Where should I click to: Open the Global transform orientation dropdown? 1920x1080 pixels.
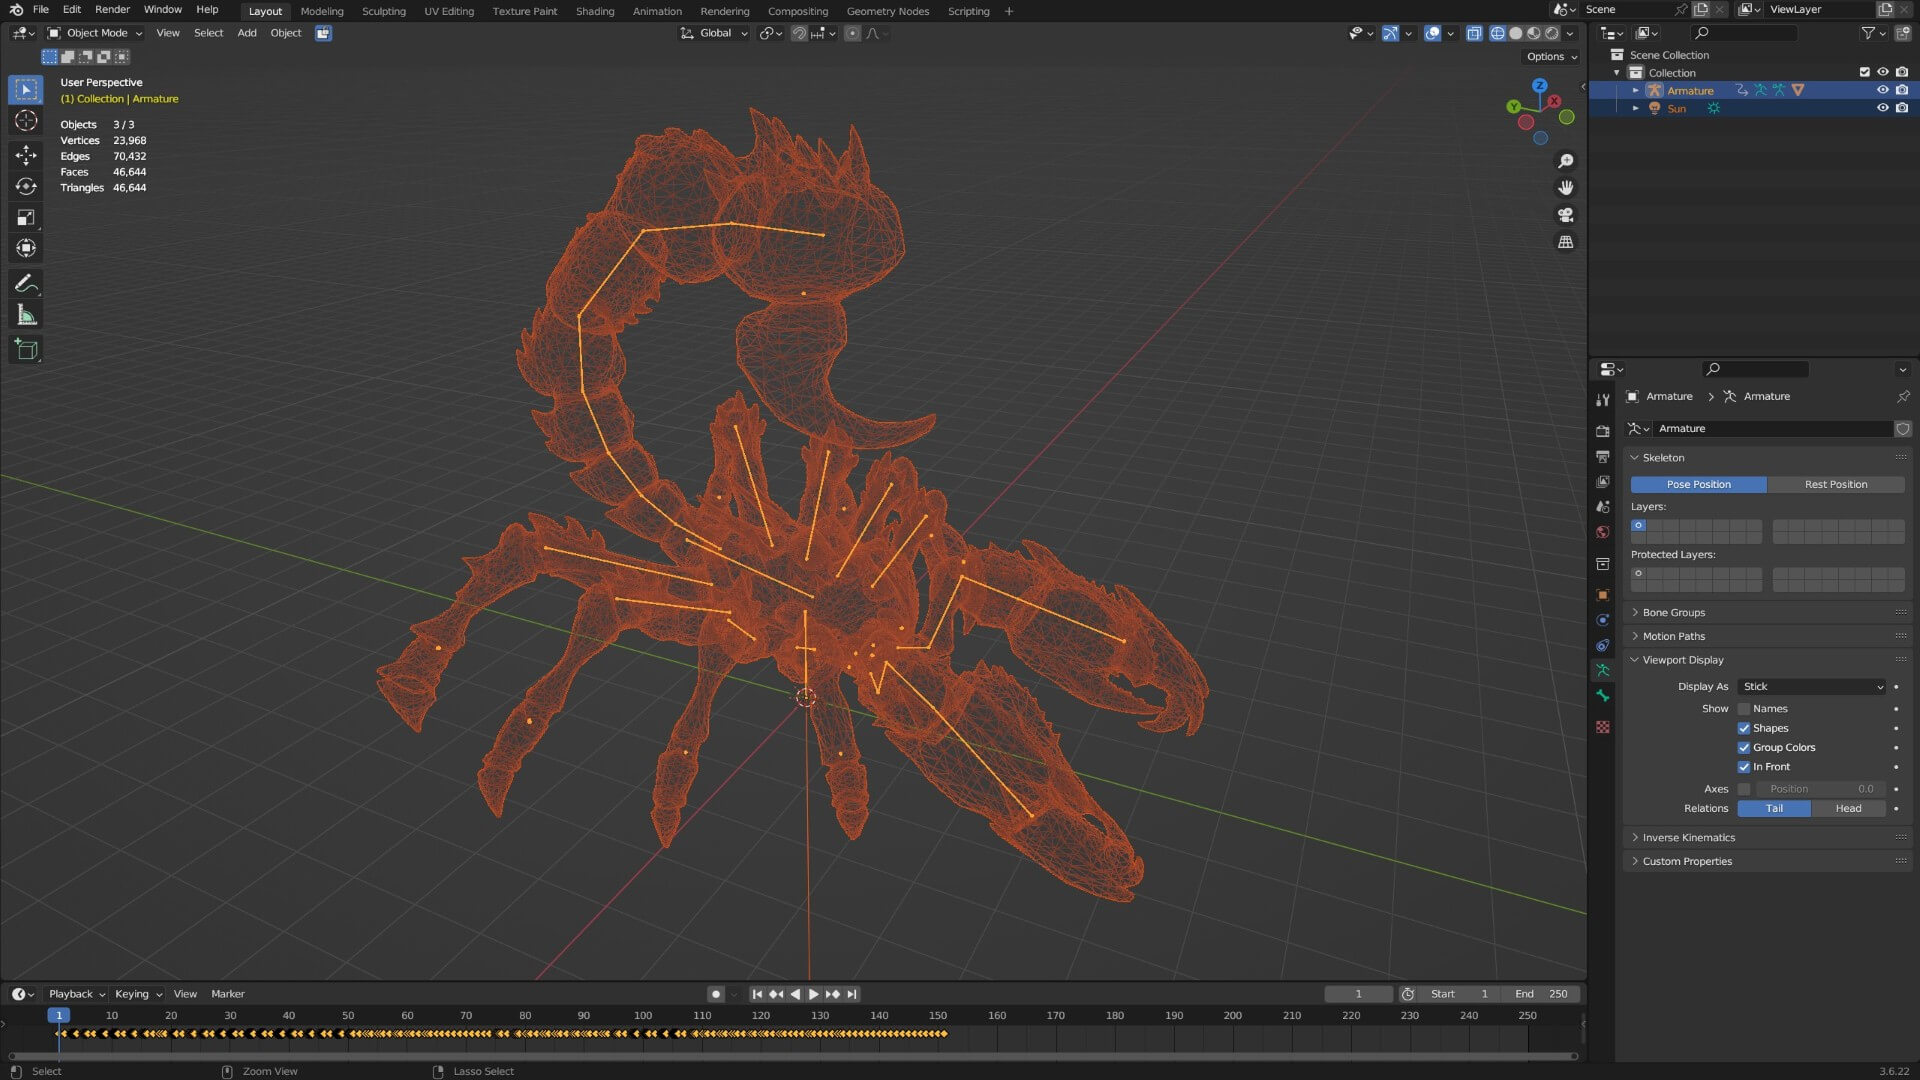[x=714, y=33]
